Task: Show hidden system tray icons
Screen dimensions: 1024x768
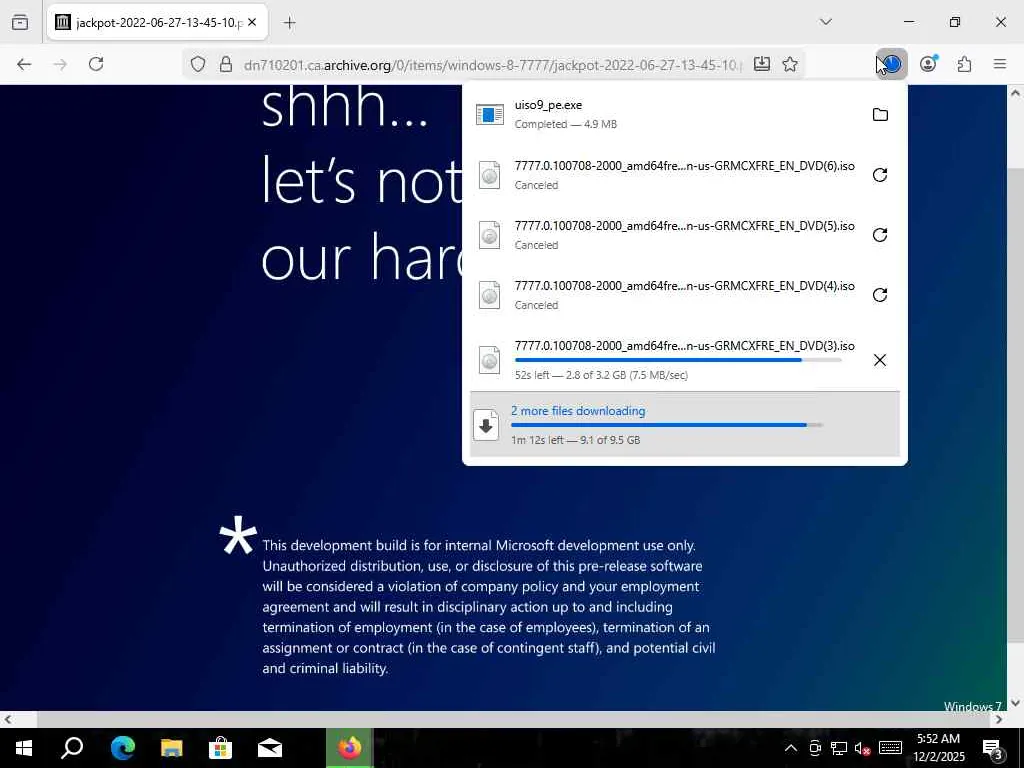Action: pyautogui.click(x=790, y=748)
